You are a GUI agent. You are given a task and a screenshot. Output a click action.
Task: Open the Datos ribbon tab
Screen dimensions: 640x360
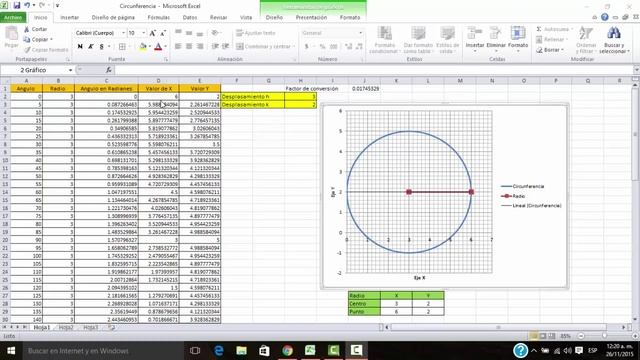(190, 18)
